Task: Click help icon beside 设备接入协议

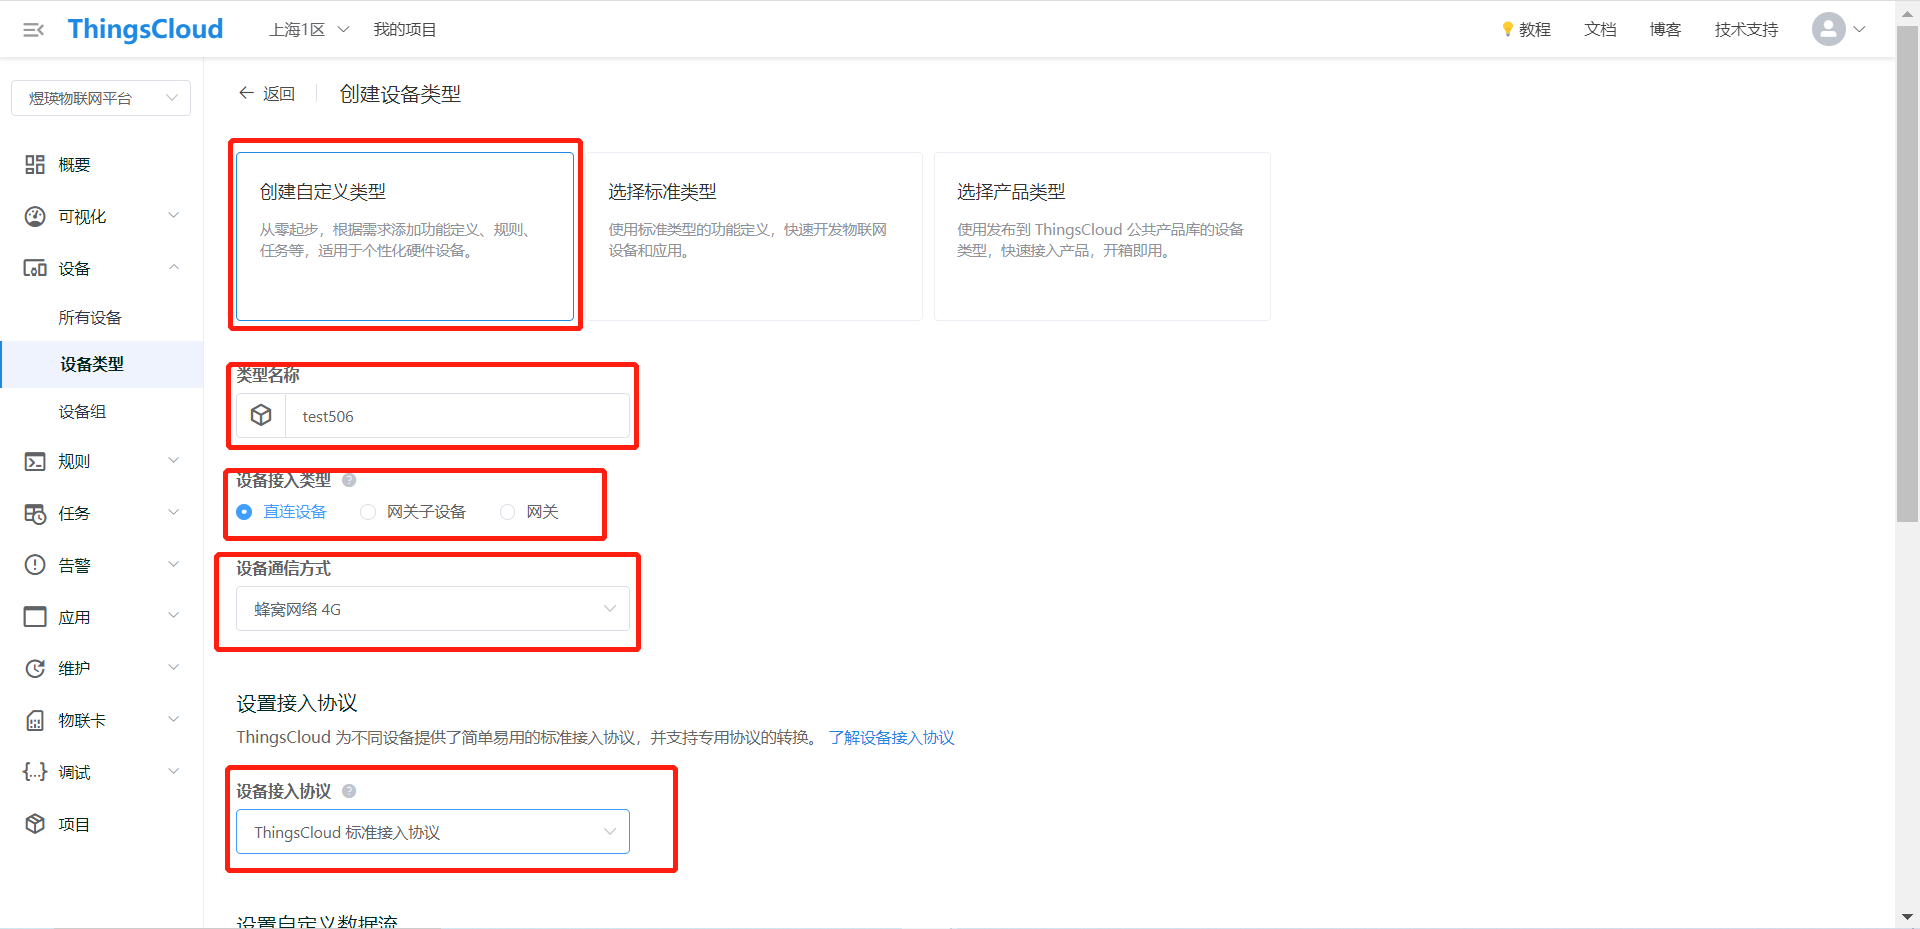Action: coord(349,791)
